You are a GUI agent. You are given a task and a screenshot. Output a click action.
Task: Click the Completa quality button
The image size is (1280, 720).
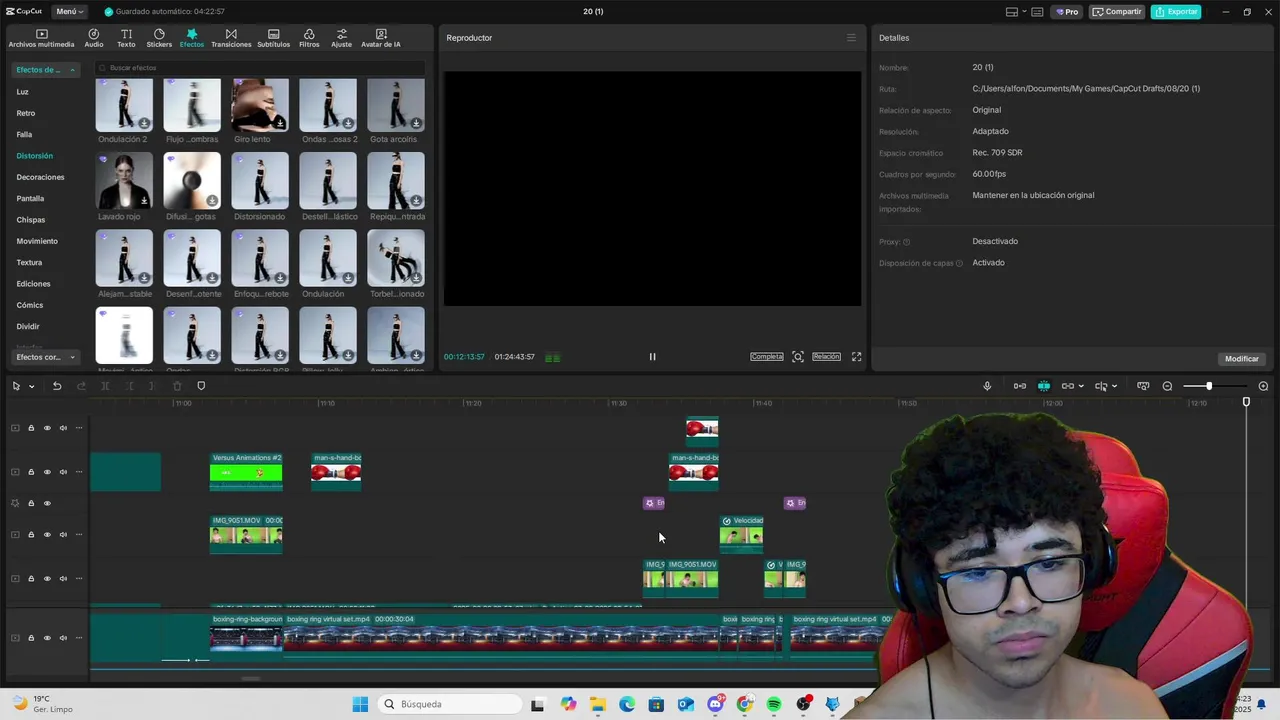pyautogui.click(x=767, y=357)
